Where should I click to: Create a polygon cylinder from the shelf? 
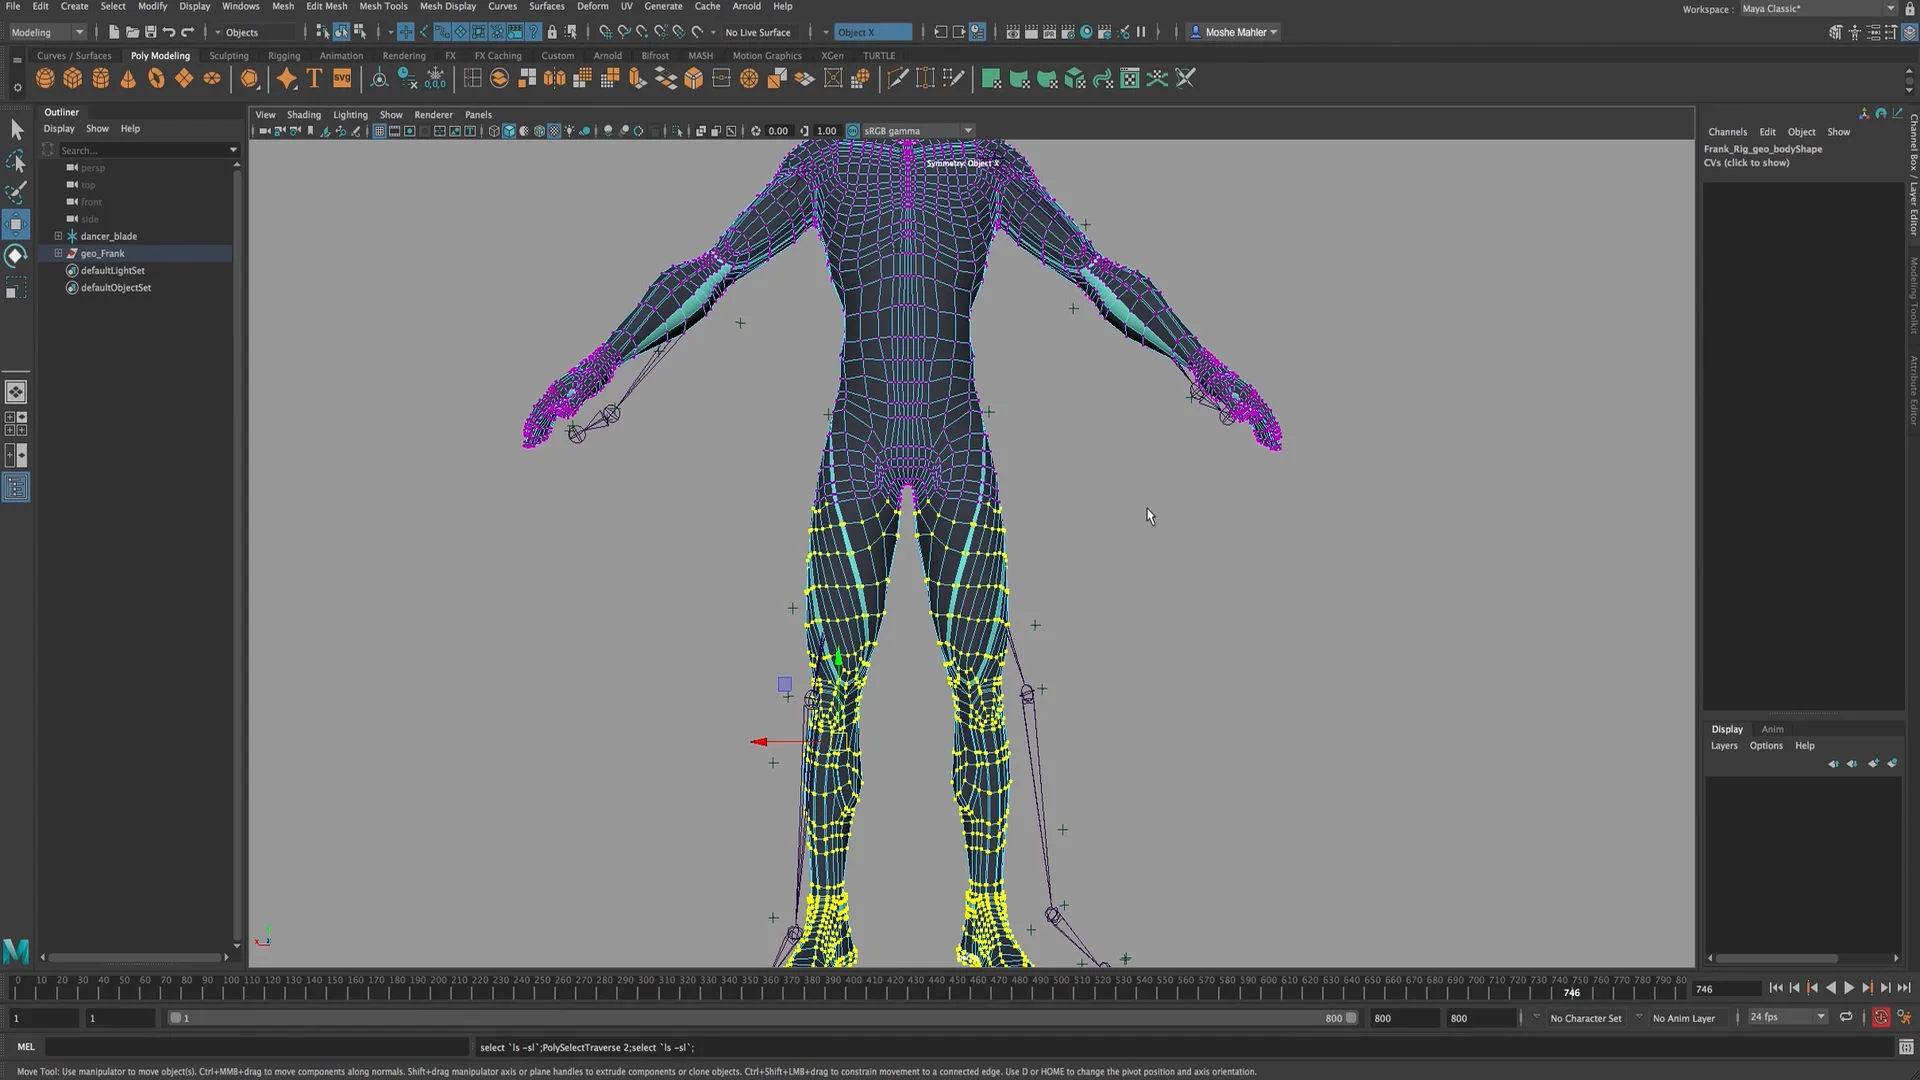coord(101,79)
